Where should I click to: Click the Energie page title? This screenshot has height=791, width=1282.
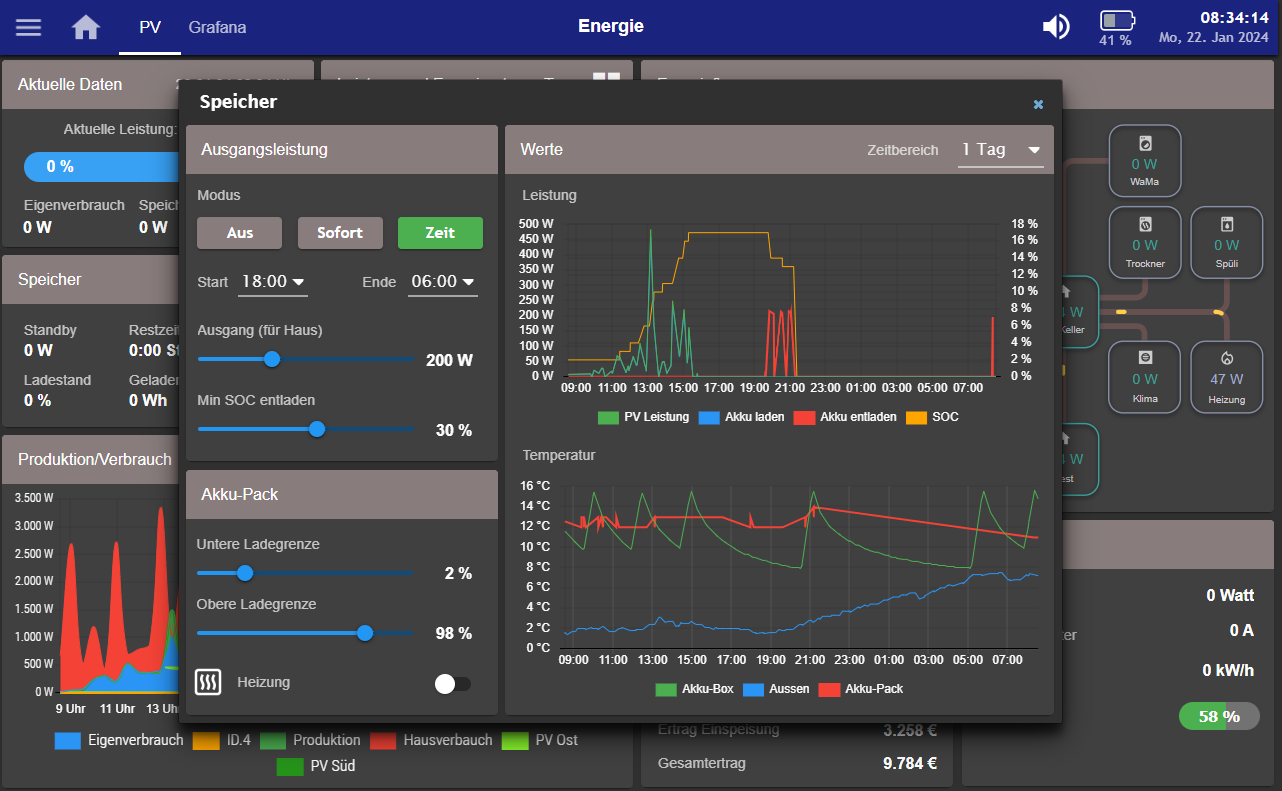(x=611, y=27)
